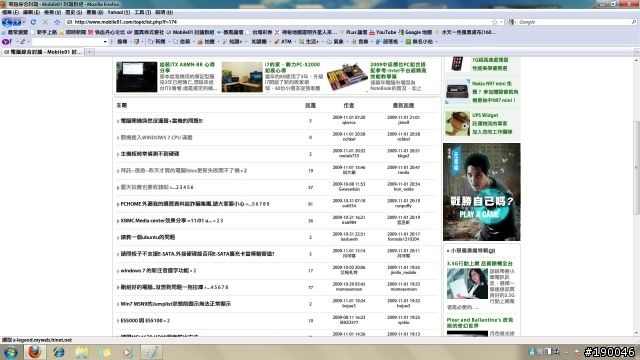Viewport: 640px width, 360px height.
Task: Click the 生活+ button on Yahoo toolbar
Action: point(309,42)
